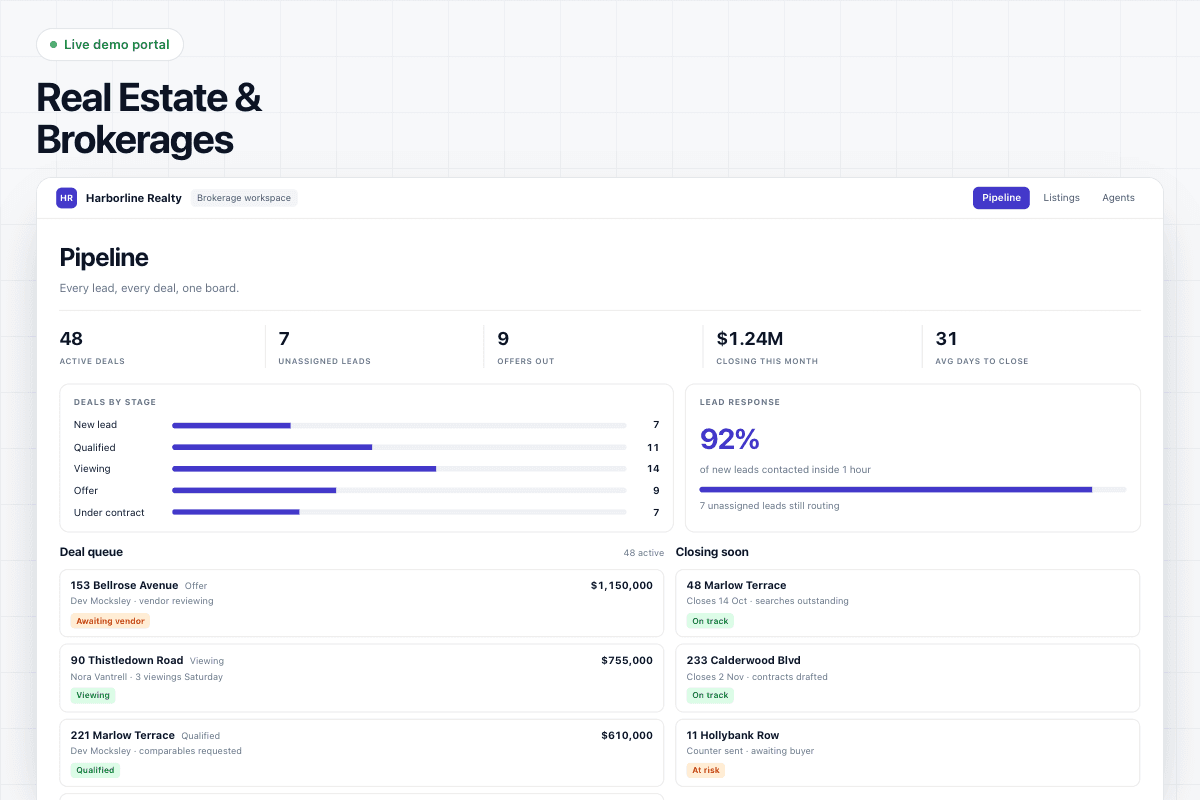This screenshot has height=800, width=1200.
Task: Click the Closing soon heading
Action: coord(712,552)
